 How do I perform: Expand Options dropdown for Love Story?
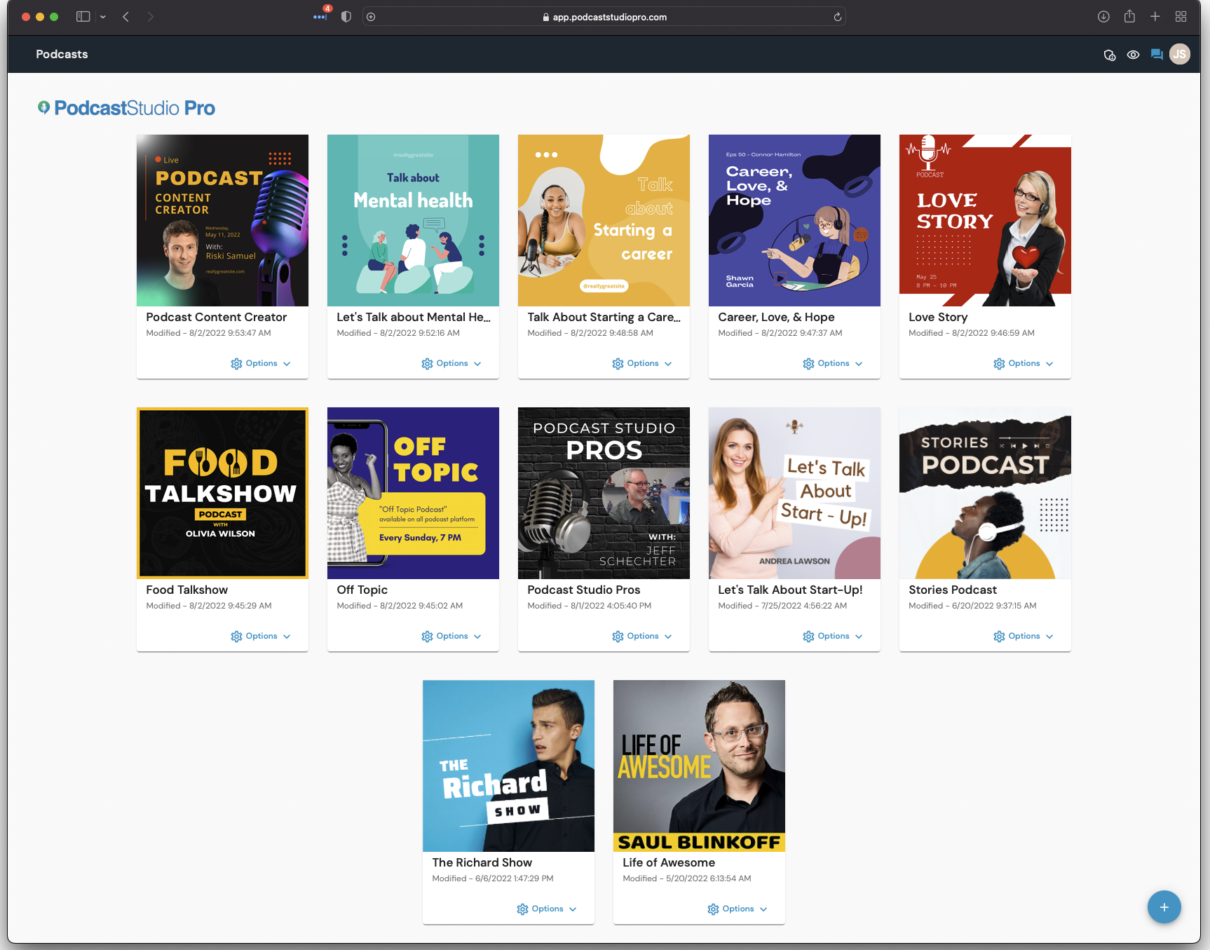1022,363
